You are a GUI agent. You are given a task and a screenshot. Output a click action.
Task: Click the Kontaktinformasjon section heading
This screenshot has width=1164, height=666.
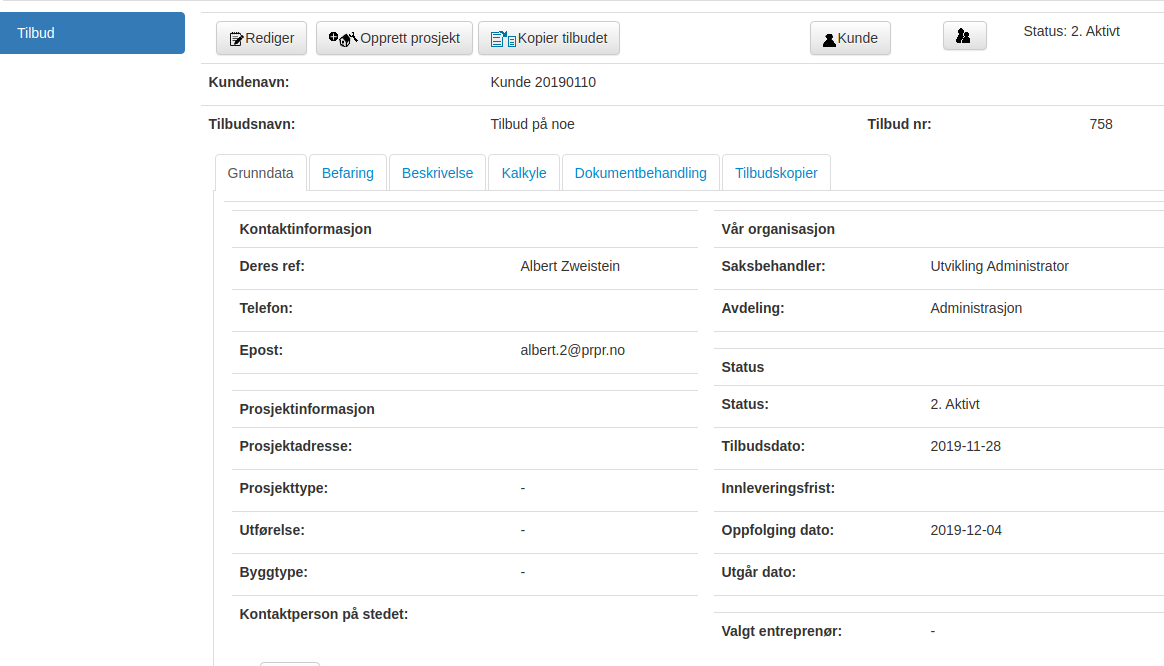[305, 229]
